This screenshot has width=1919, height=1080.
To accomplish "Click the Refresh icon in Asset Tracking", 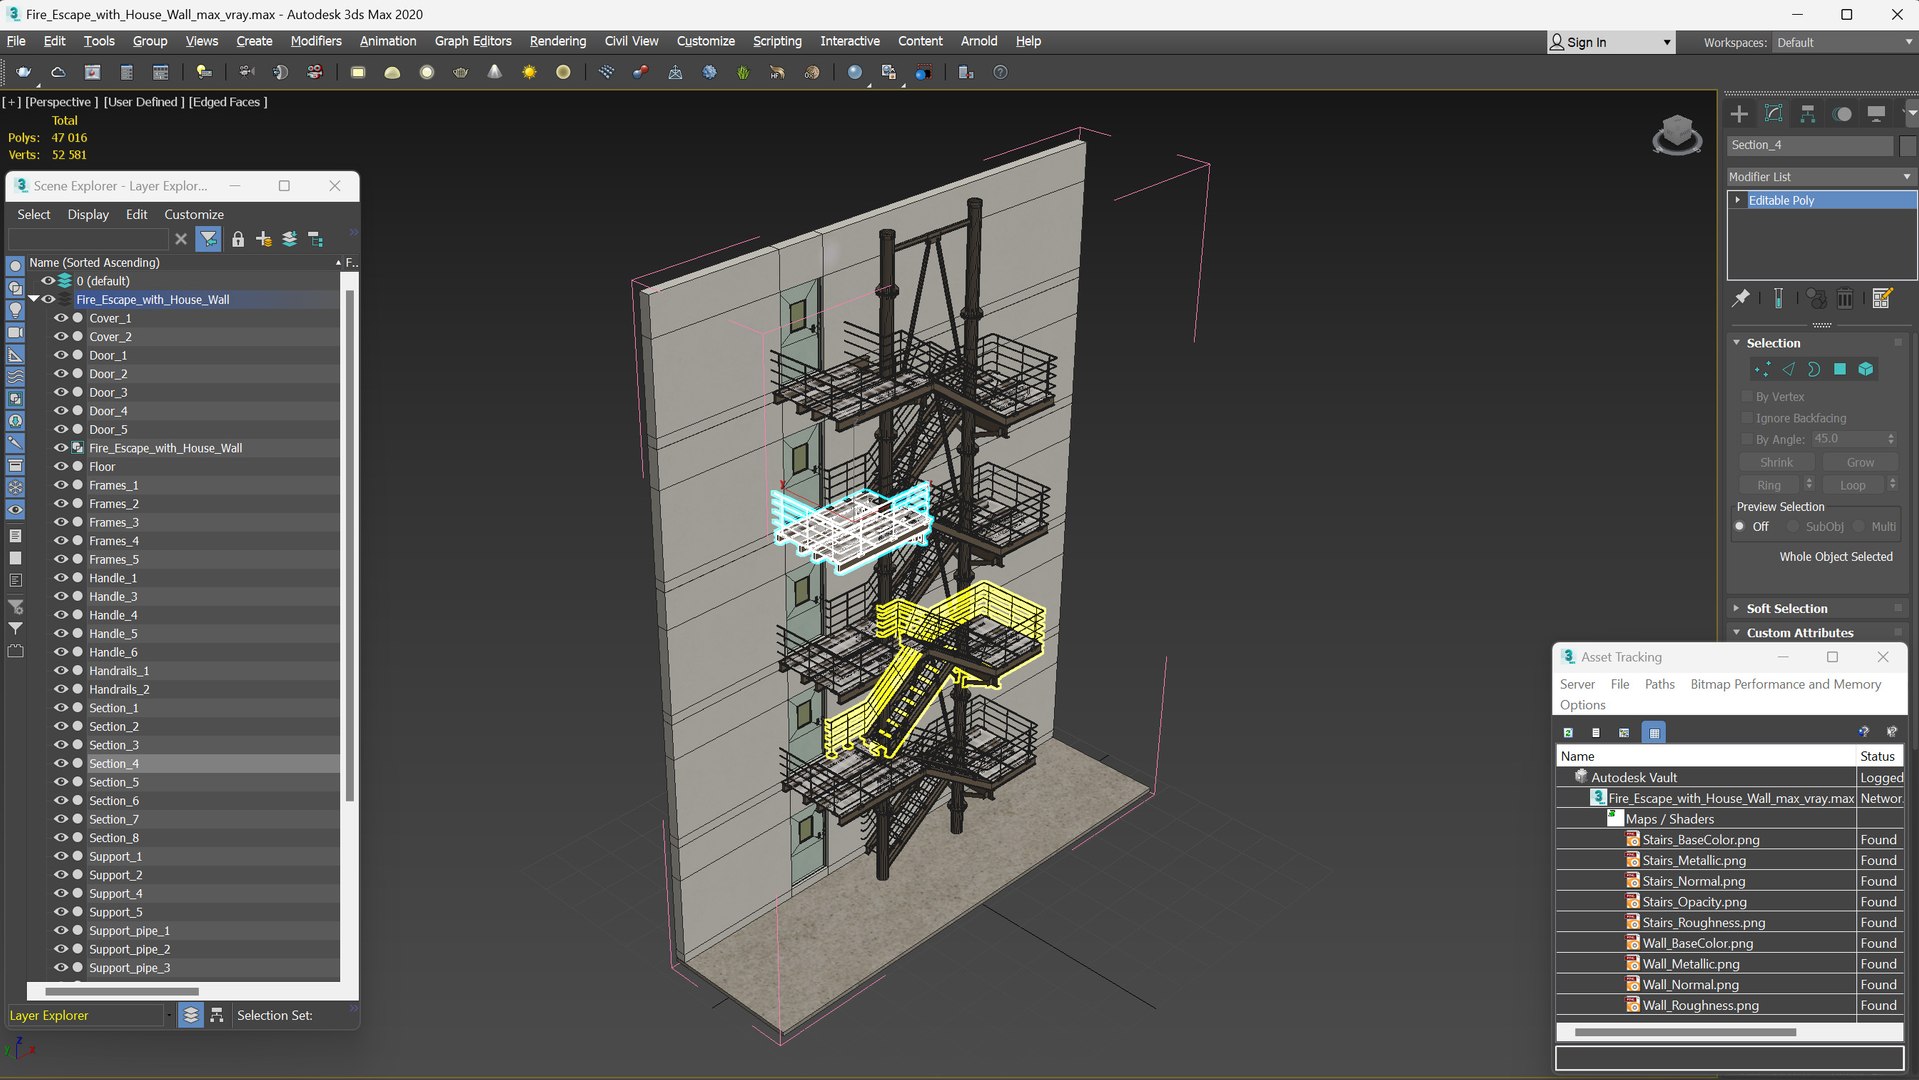I will [x=1568, y=732].
